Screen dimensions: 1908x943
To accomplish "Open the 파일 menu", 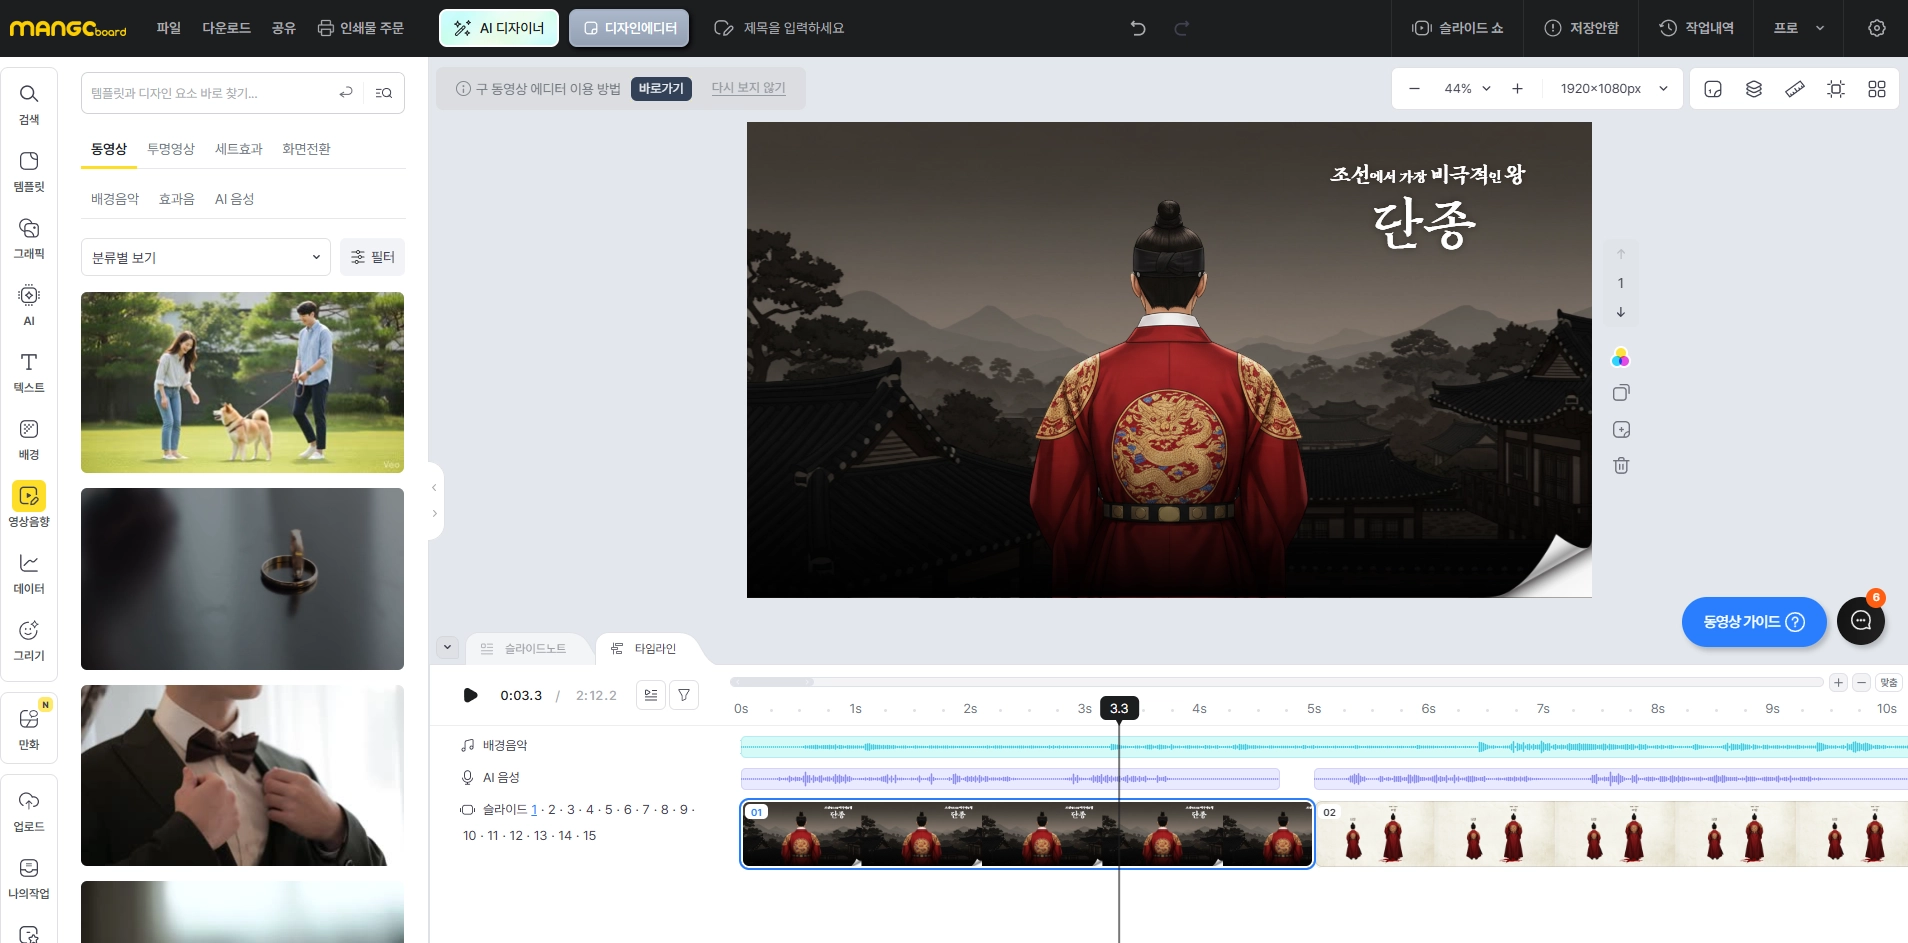I will click(x=169, y=28).
